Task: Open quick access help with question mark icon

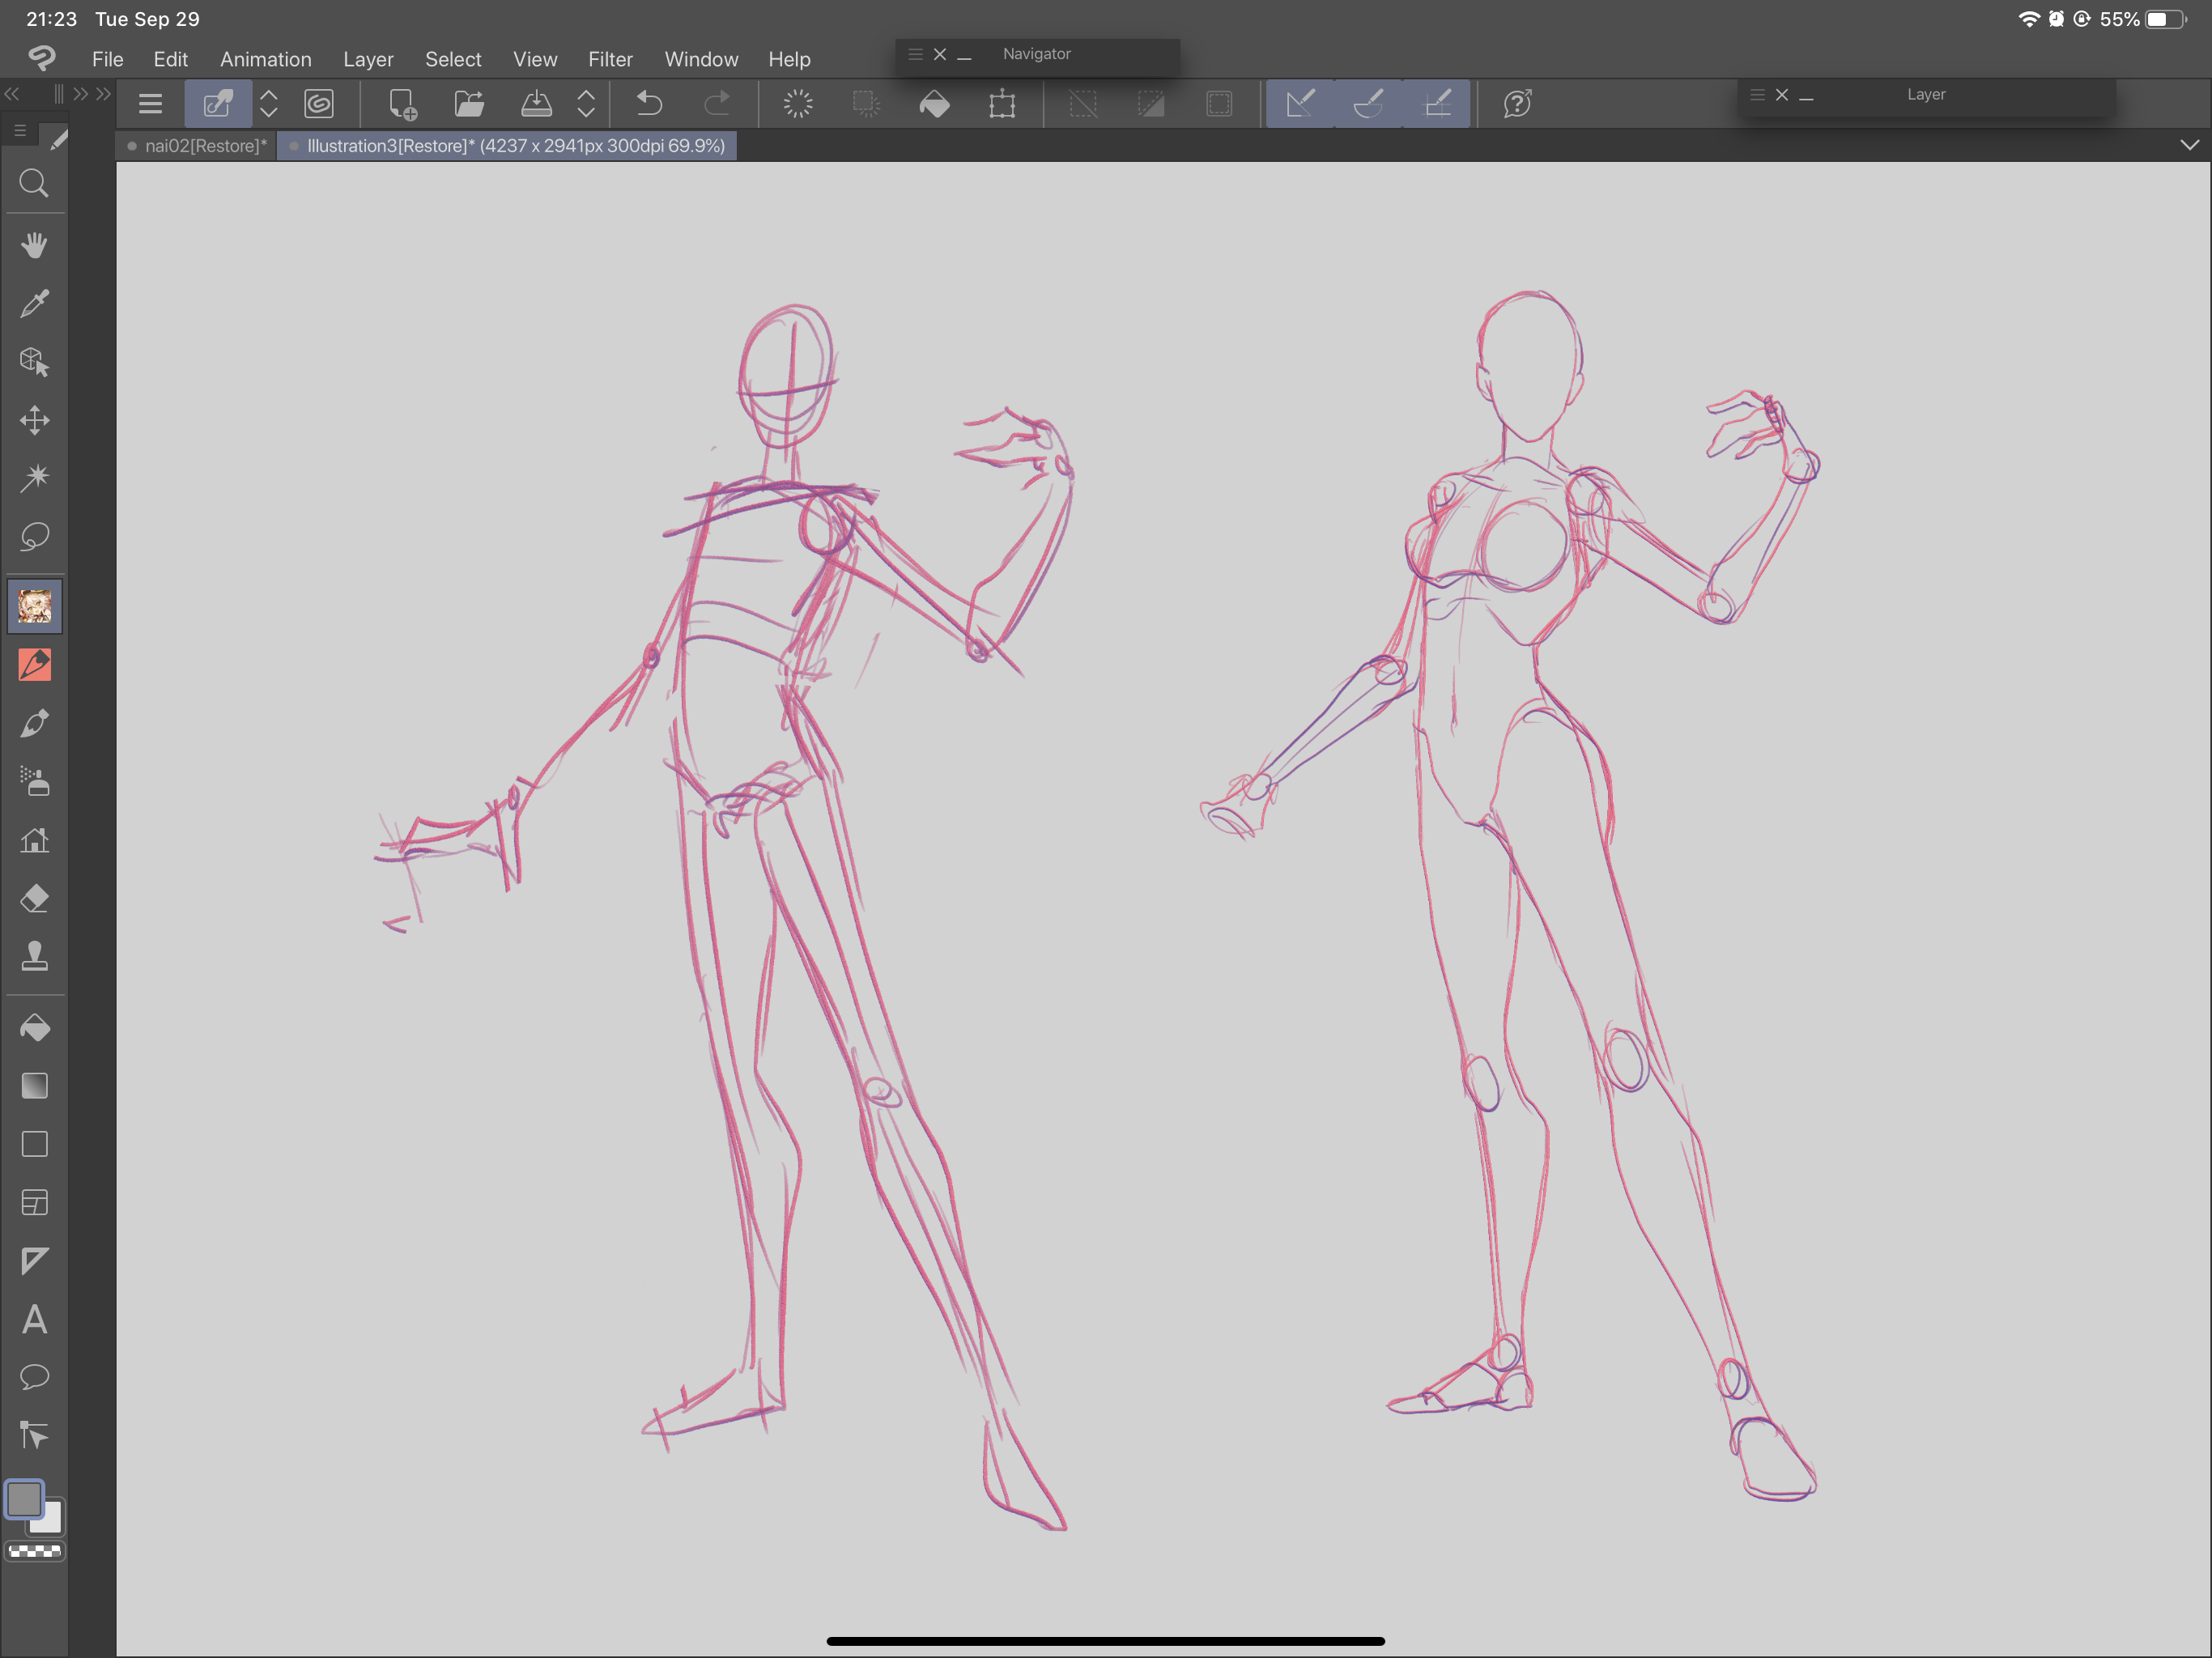Action: click(x=1517, y=103)
